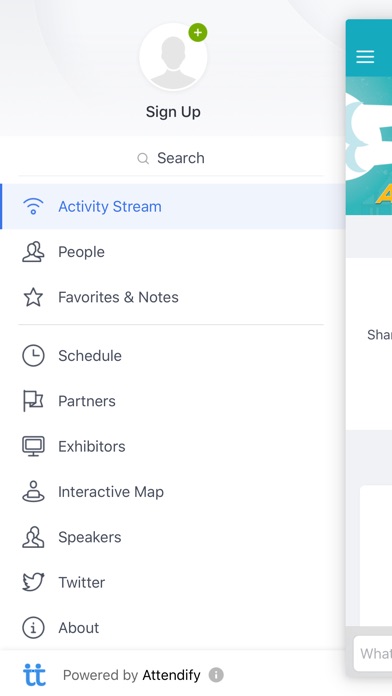This screenshot has height=696, width=392.
Task: Open the Attendify info icon
Action: [216, 675]
